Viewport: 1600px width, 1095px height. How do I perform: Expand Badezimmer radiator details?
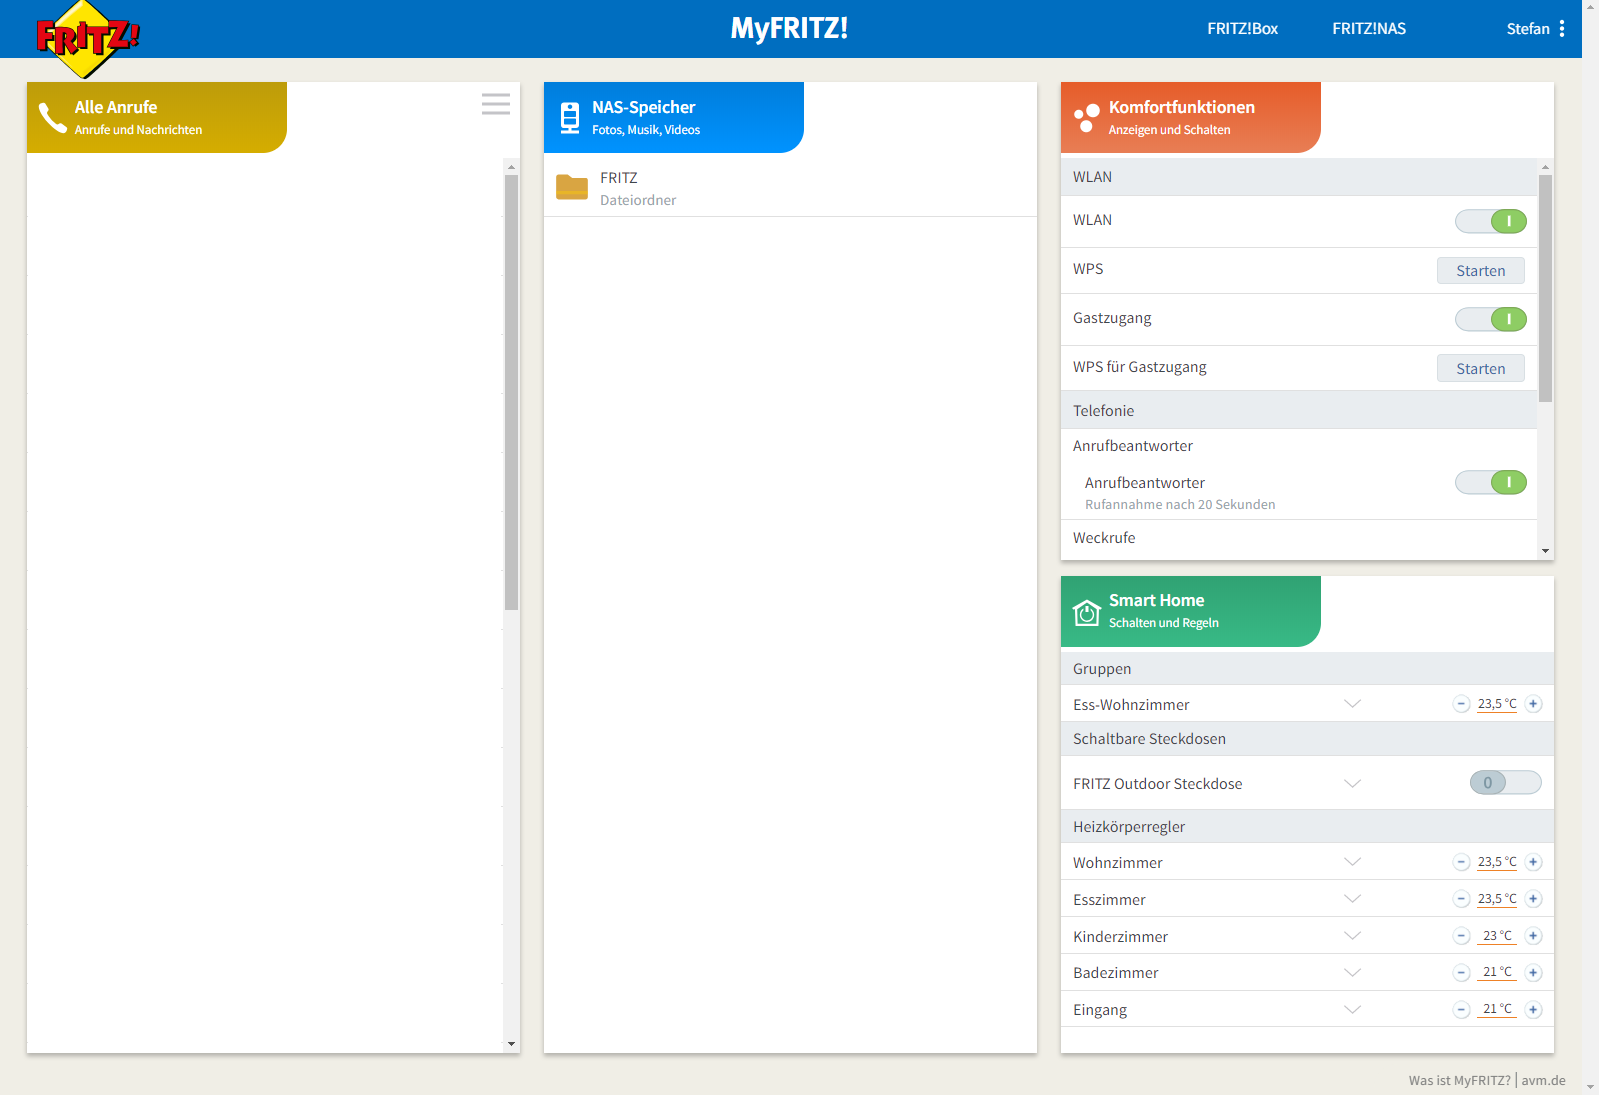tap(1353, 973)
